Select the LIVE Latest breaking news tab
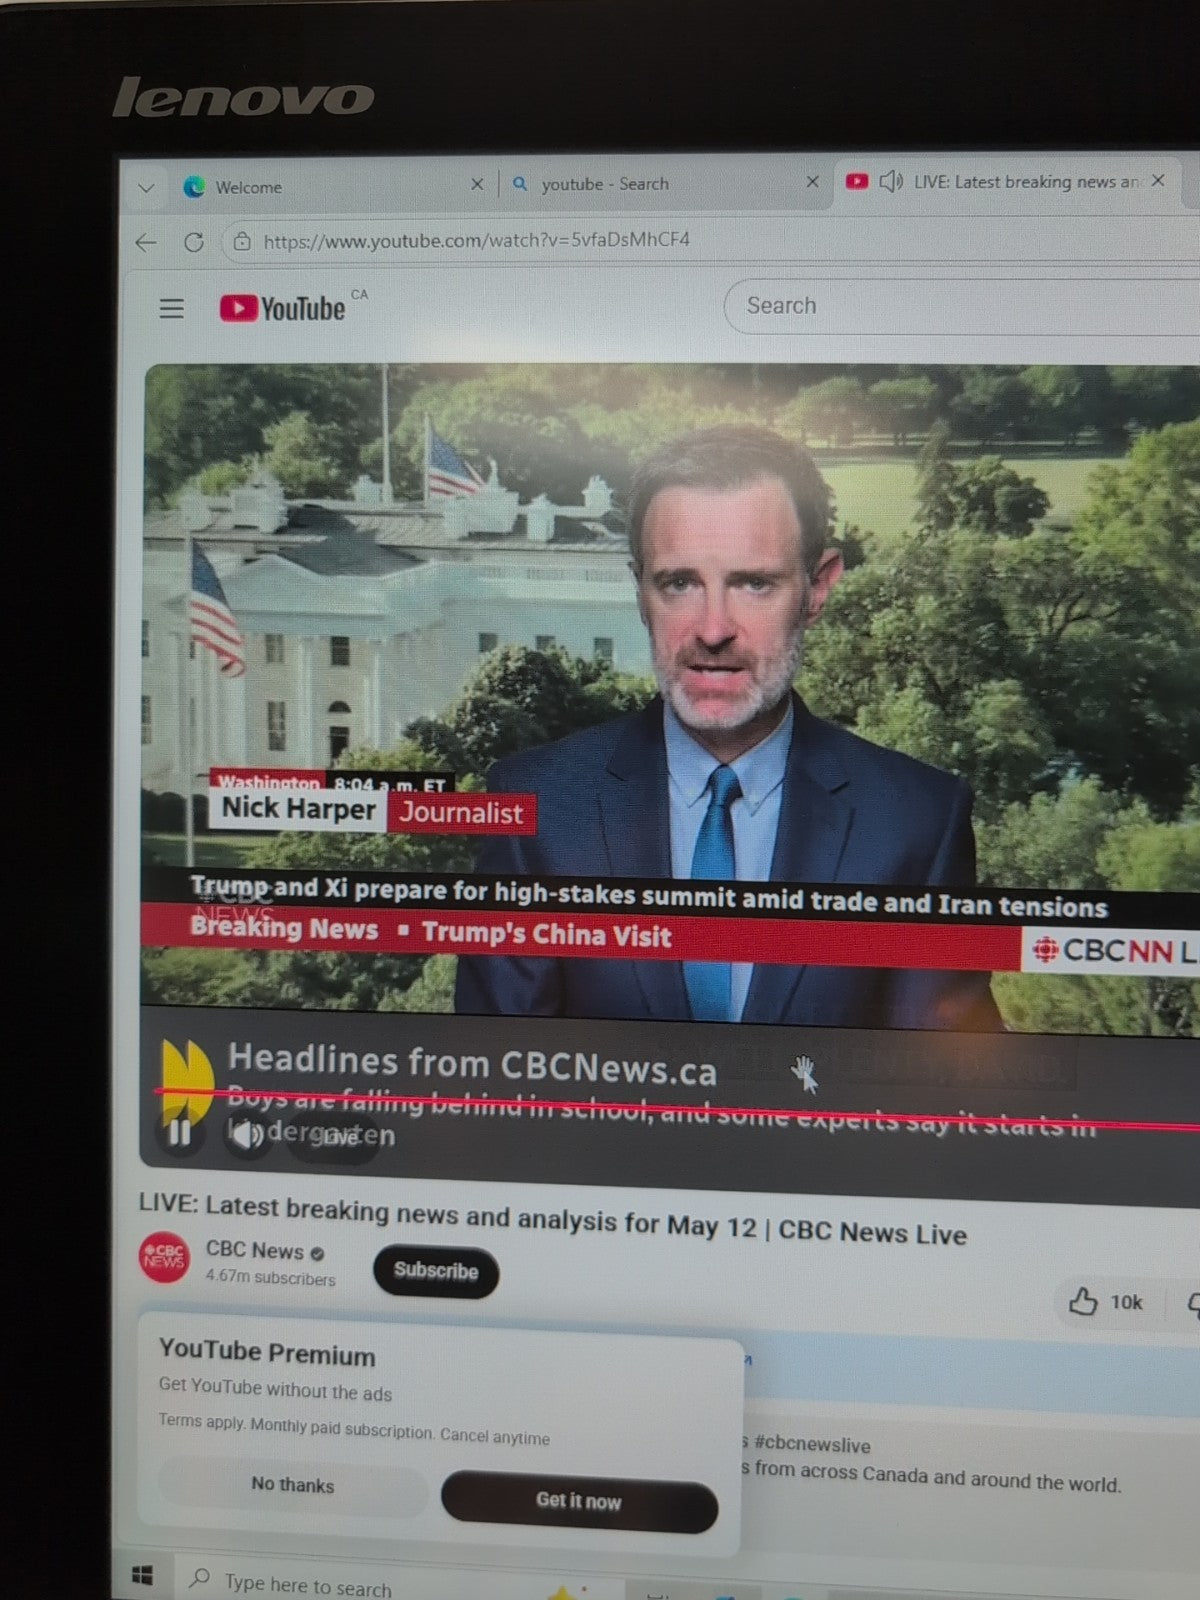This screenshot has width=1200, height=1600. pos(1010,182)
